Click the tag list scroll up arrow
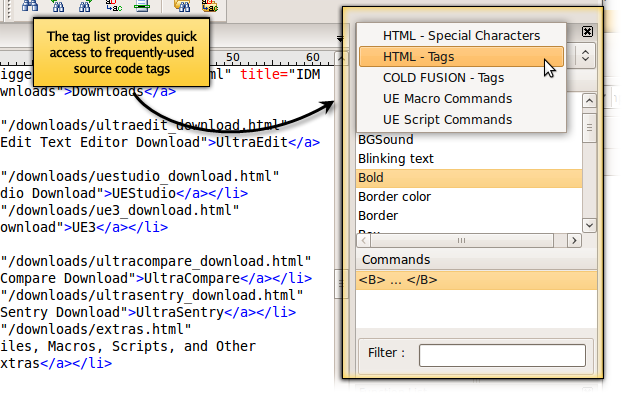 coord(589,101)
